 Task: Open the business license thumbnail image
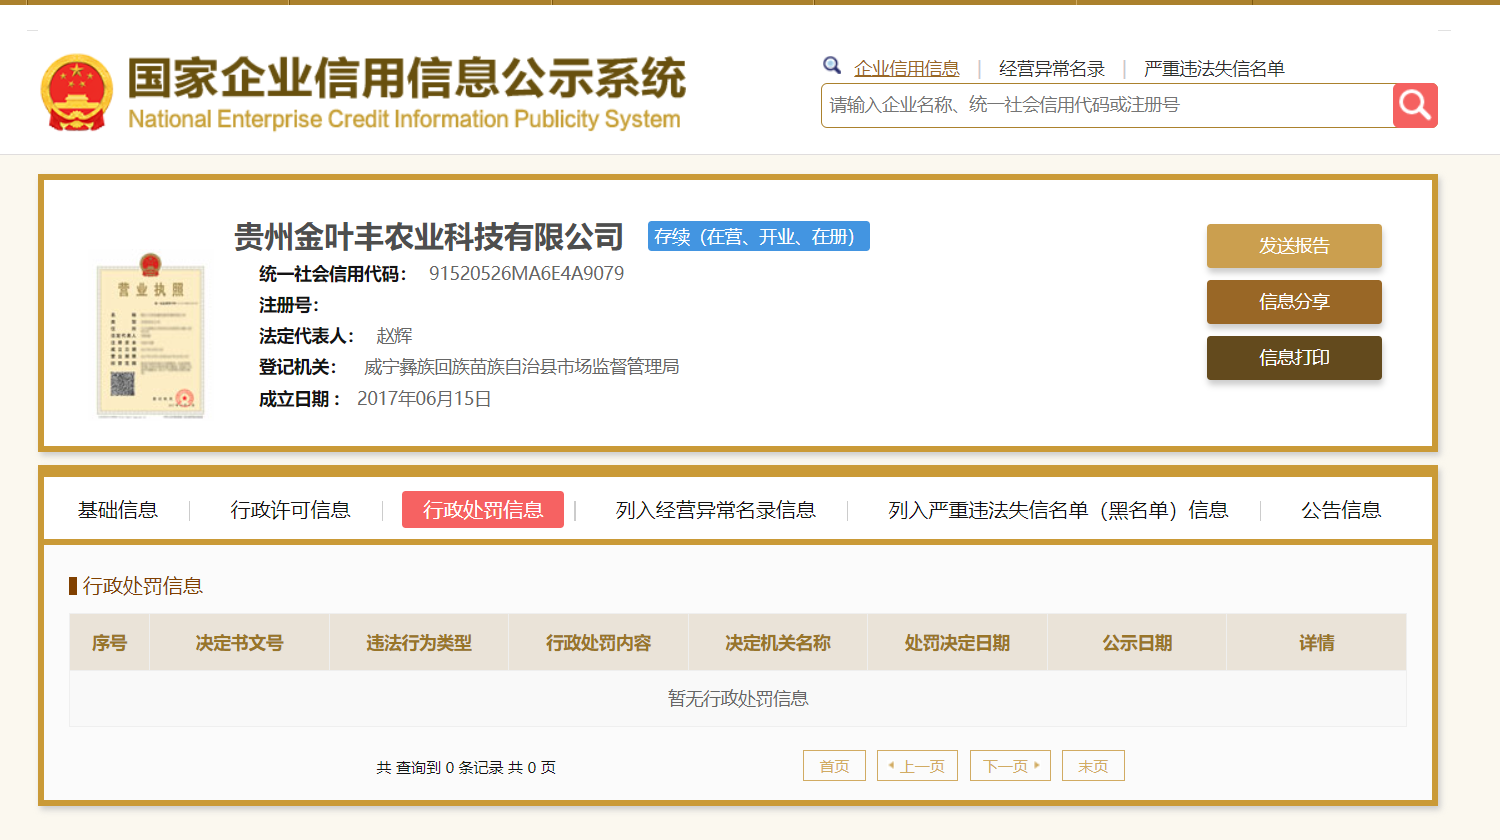coord(150,336)
